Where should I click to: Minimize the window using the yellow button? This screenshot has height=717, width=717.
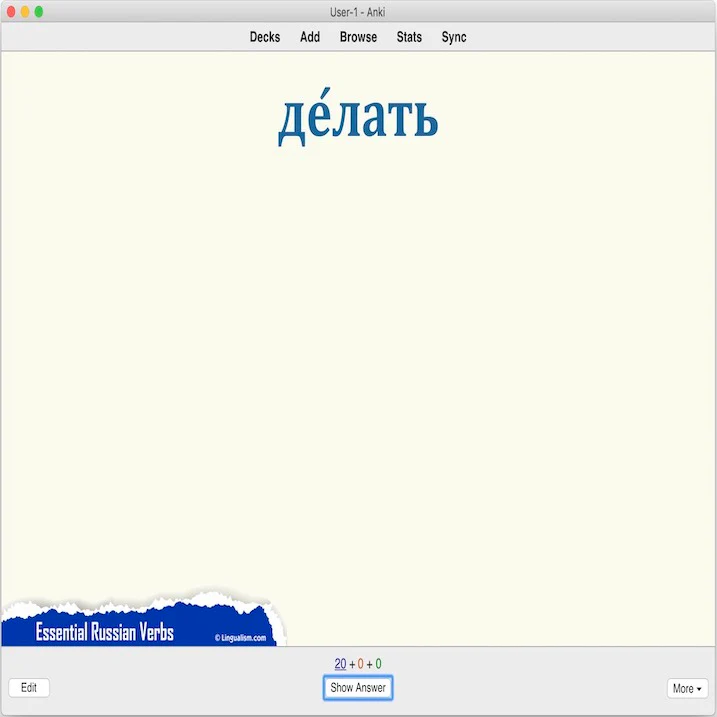tap(25, 12)
